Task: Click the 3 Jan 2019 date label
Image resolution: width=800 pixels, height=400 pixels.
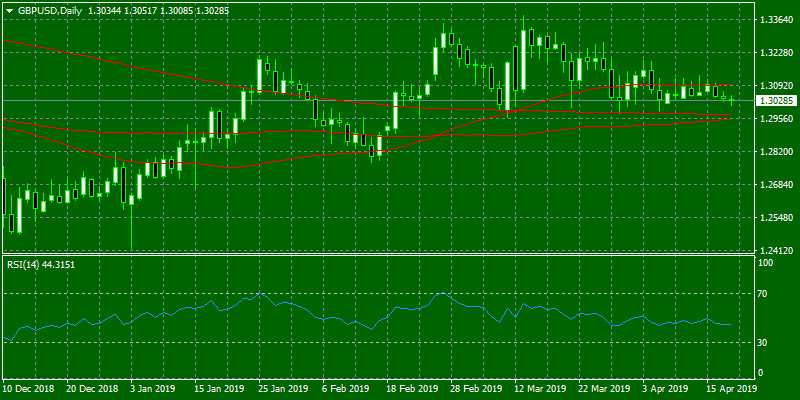Action: tap(153, 388)
